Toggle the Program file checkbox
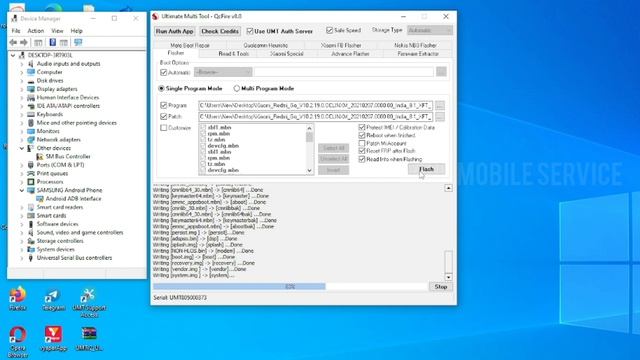Screen dimensions: 640x360 pos(164,105)
